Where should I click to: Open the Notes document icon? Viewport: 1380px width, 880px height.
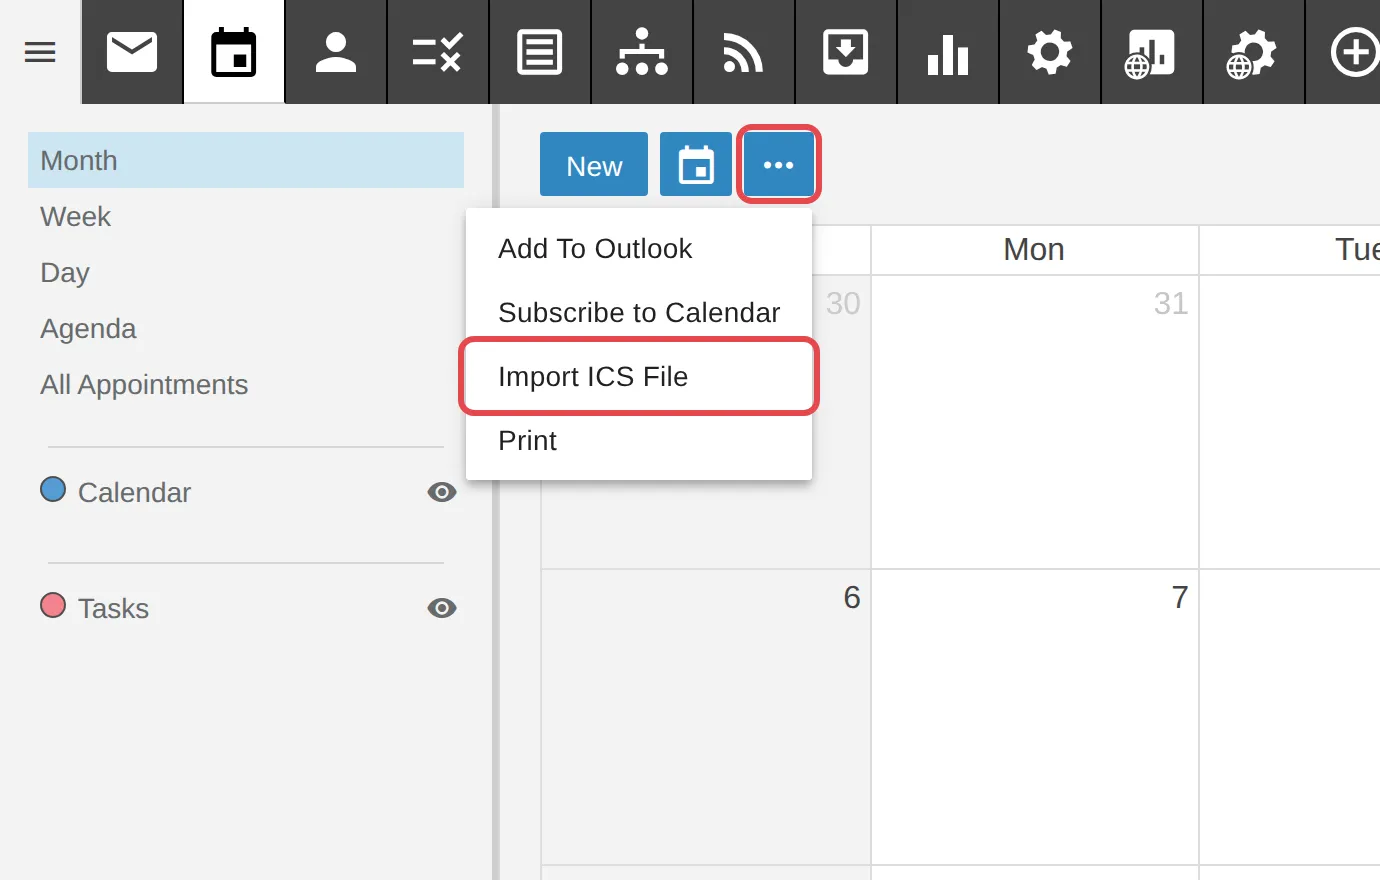tap(540, 52)
